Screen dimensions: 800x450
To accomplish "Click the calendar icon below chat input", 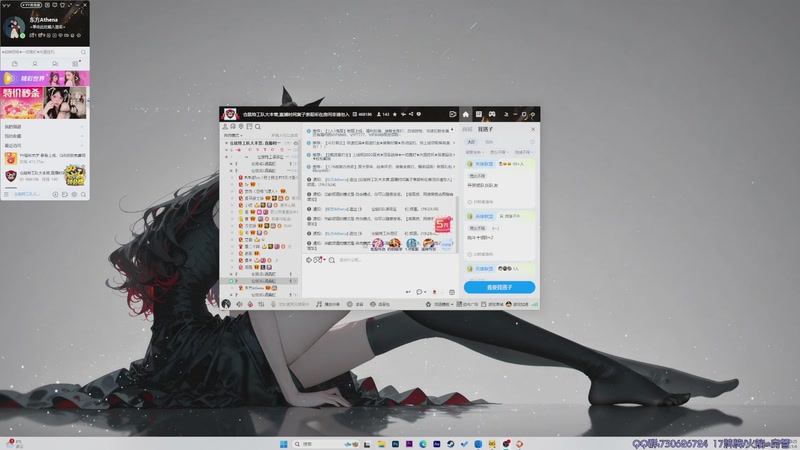I will [452, 292].
